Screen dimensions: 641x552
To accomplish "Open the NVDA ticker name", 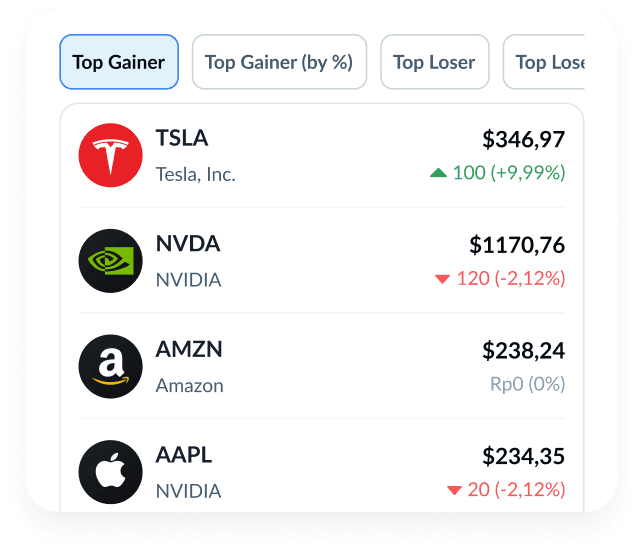I will pos(188,244).
